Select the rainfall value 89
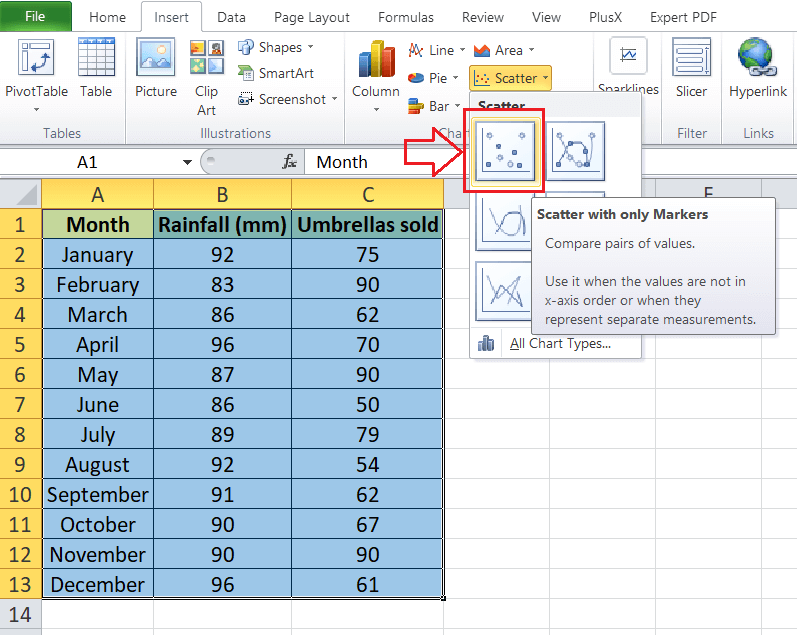The image size is (797, 635). [222, 434]
